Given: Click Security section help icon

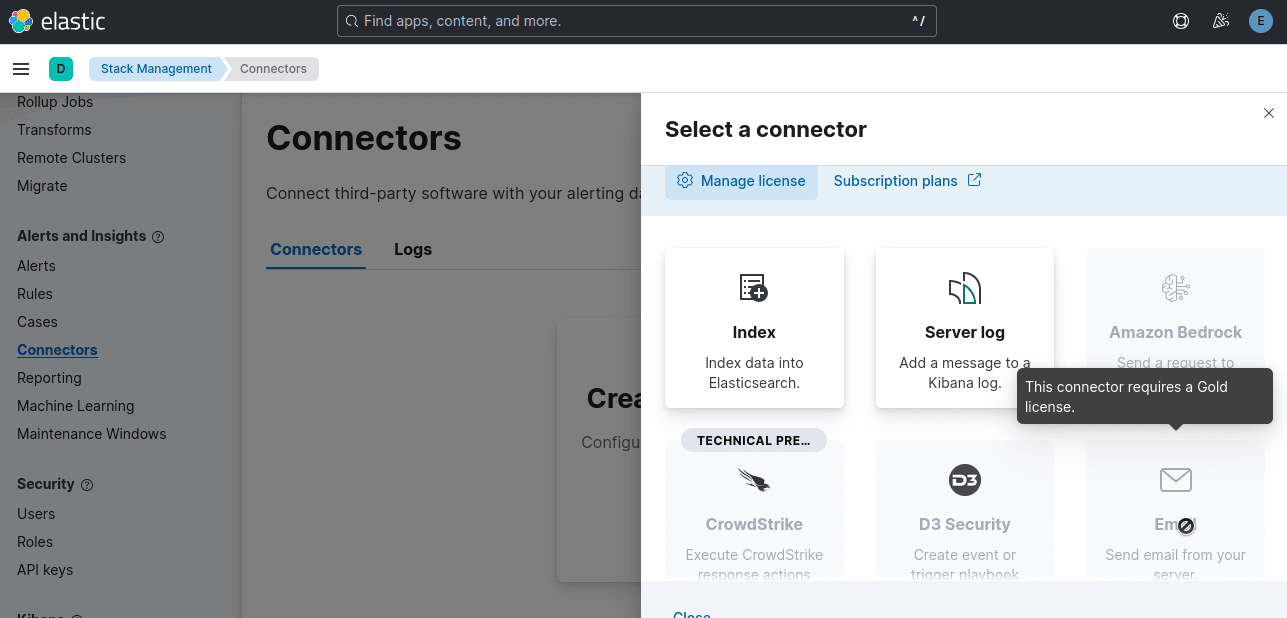Looking at the screenshot, I should [x=87, y=485].
